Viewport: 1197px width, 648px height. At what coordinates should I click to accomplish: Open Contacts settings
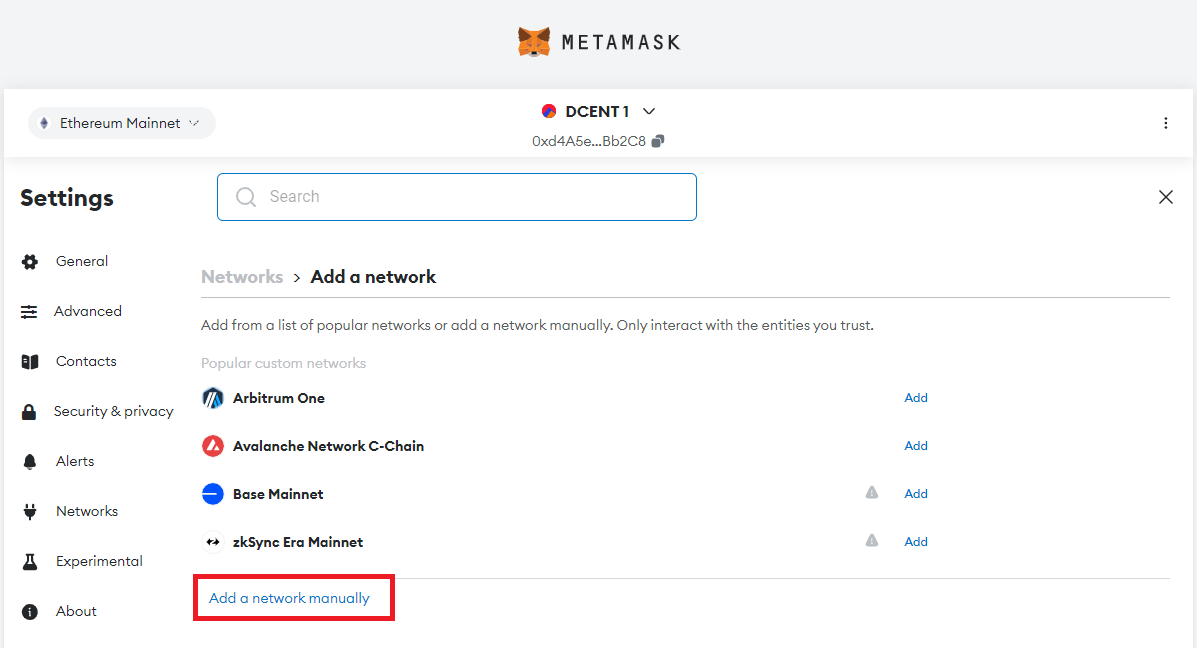click(x=86, y=361)
